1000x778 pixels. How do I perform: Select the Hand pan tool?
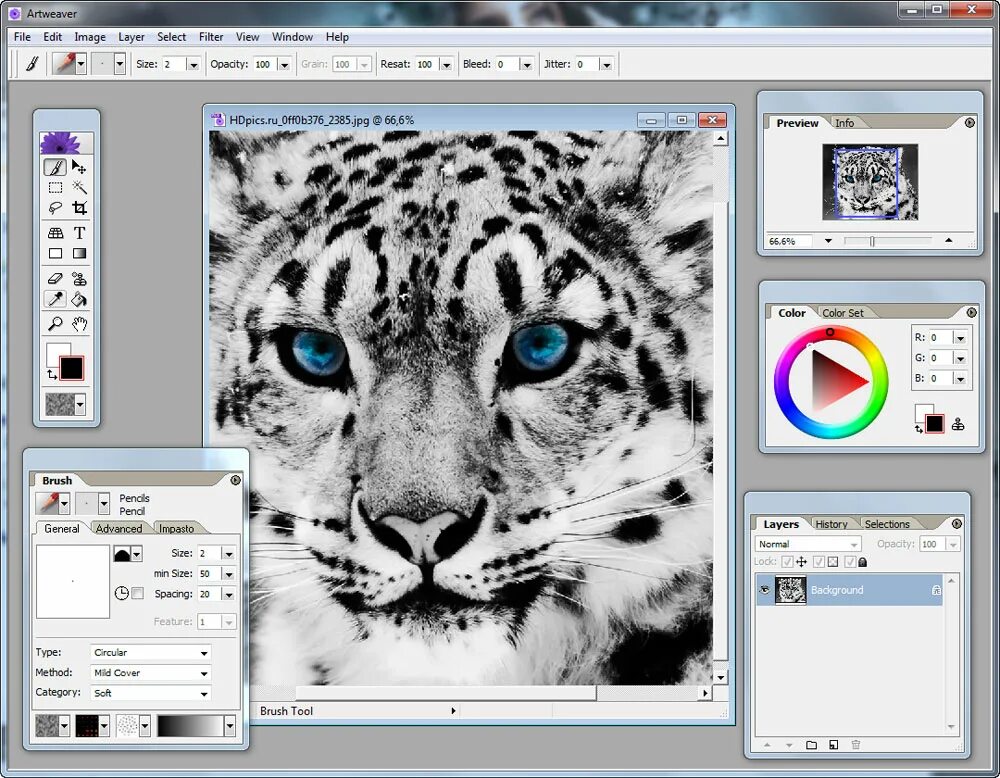click(79, 324)
